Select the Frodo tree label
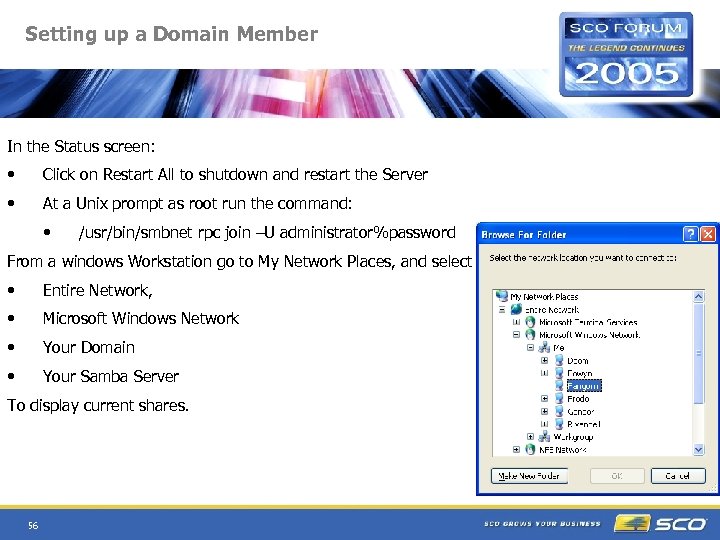The width and height of the screenshot is (720, 540). tap(578, 399)
